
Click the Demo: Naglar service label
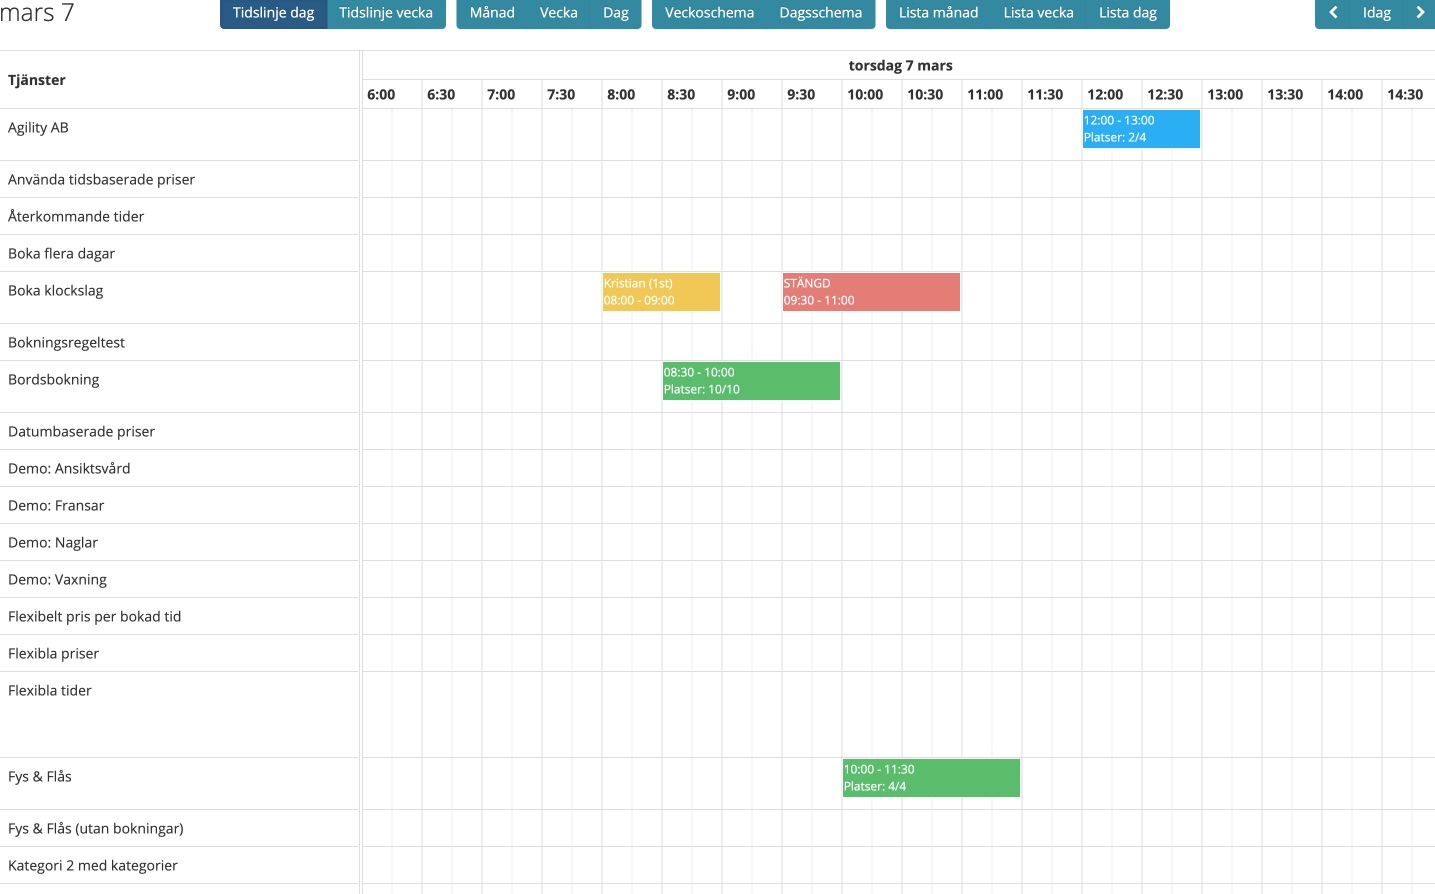tap(53, 543)
